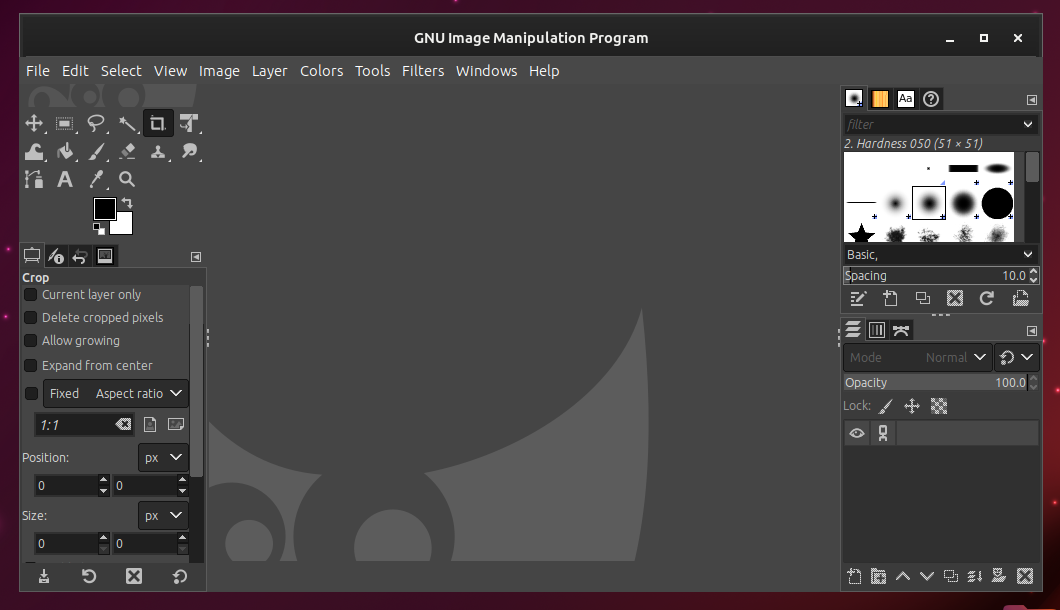The image size is (1060, 610).
Task: Open the Aspect ratio dropdown
Action: (x=137, y=393)
